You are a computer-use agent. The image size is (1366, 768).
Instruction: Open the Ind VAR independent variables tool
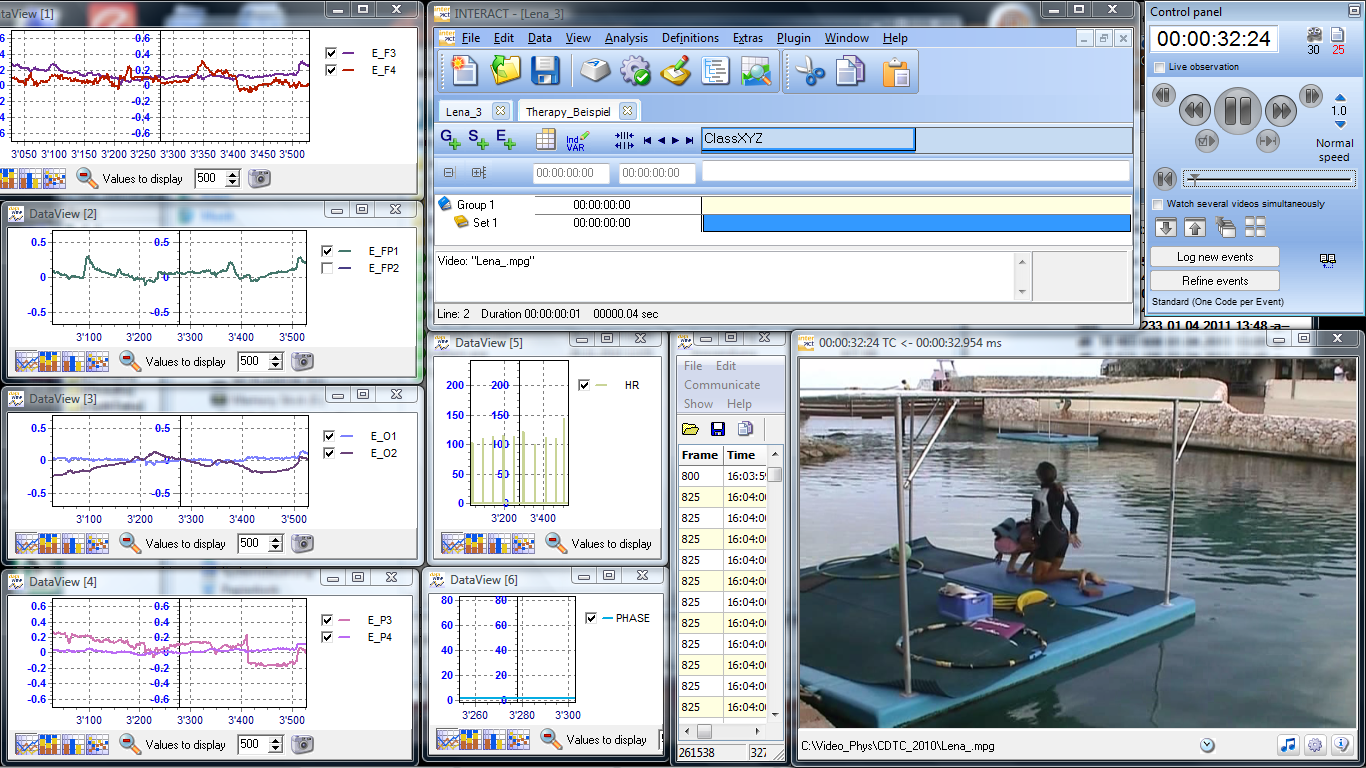pyautogui.click(x=577, y=140)
